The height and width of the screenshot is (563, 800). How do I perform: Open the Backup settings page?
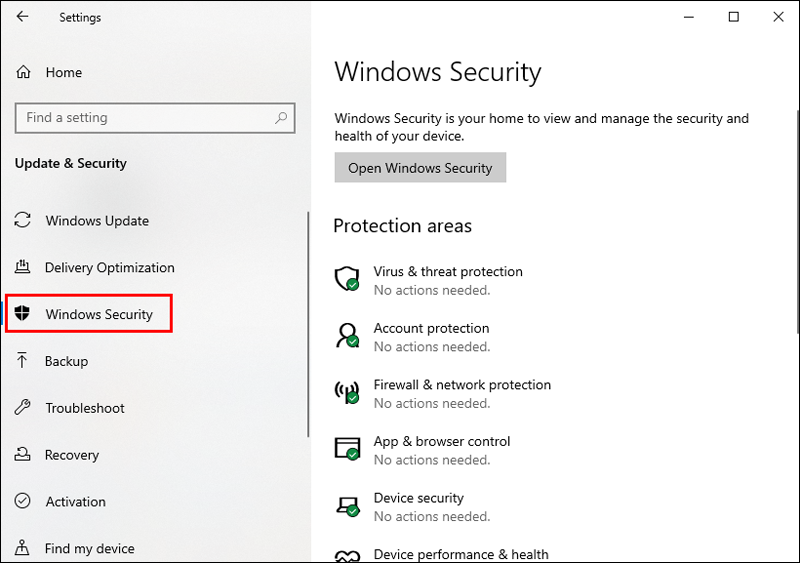(x=66, y=361)
